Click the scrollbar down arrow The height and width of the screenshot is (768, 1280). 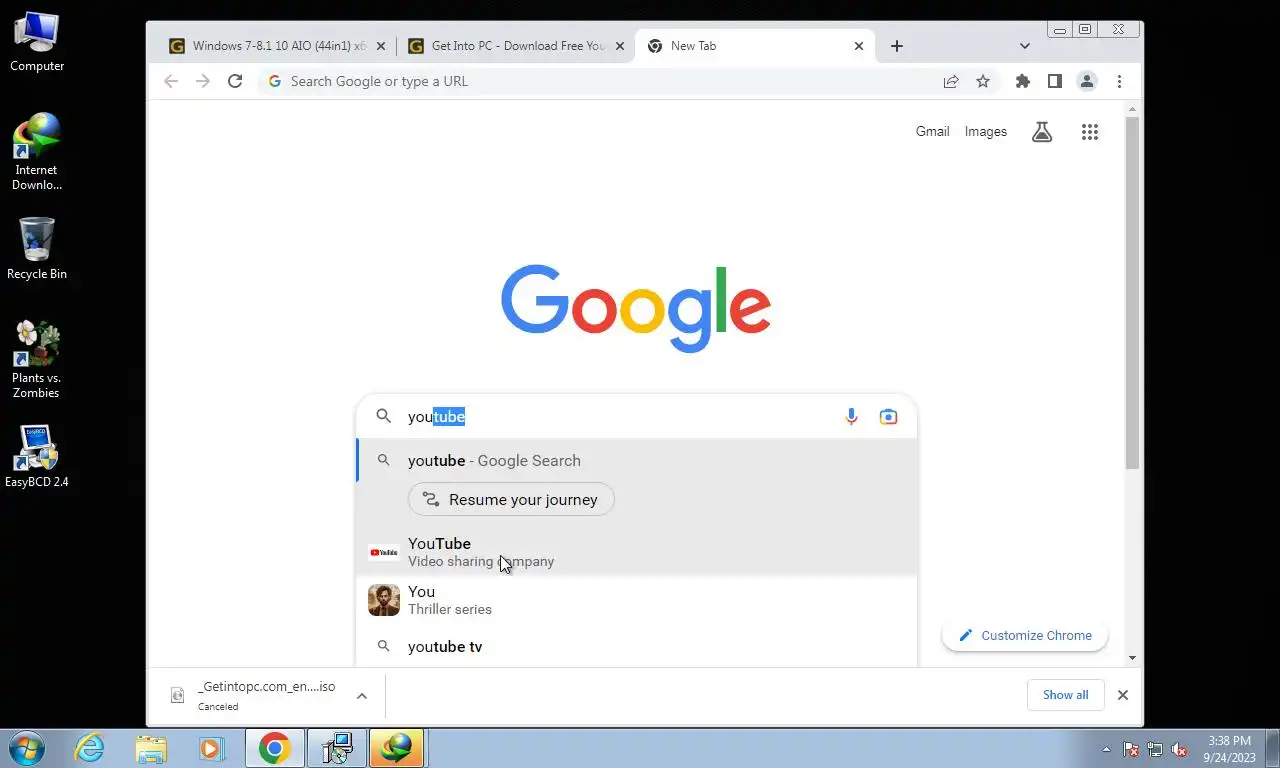coord(1132,658)
